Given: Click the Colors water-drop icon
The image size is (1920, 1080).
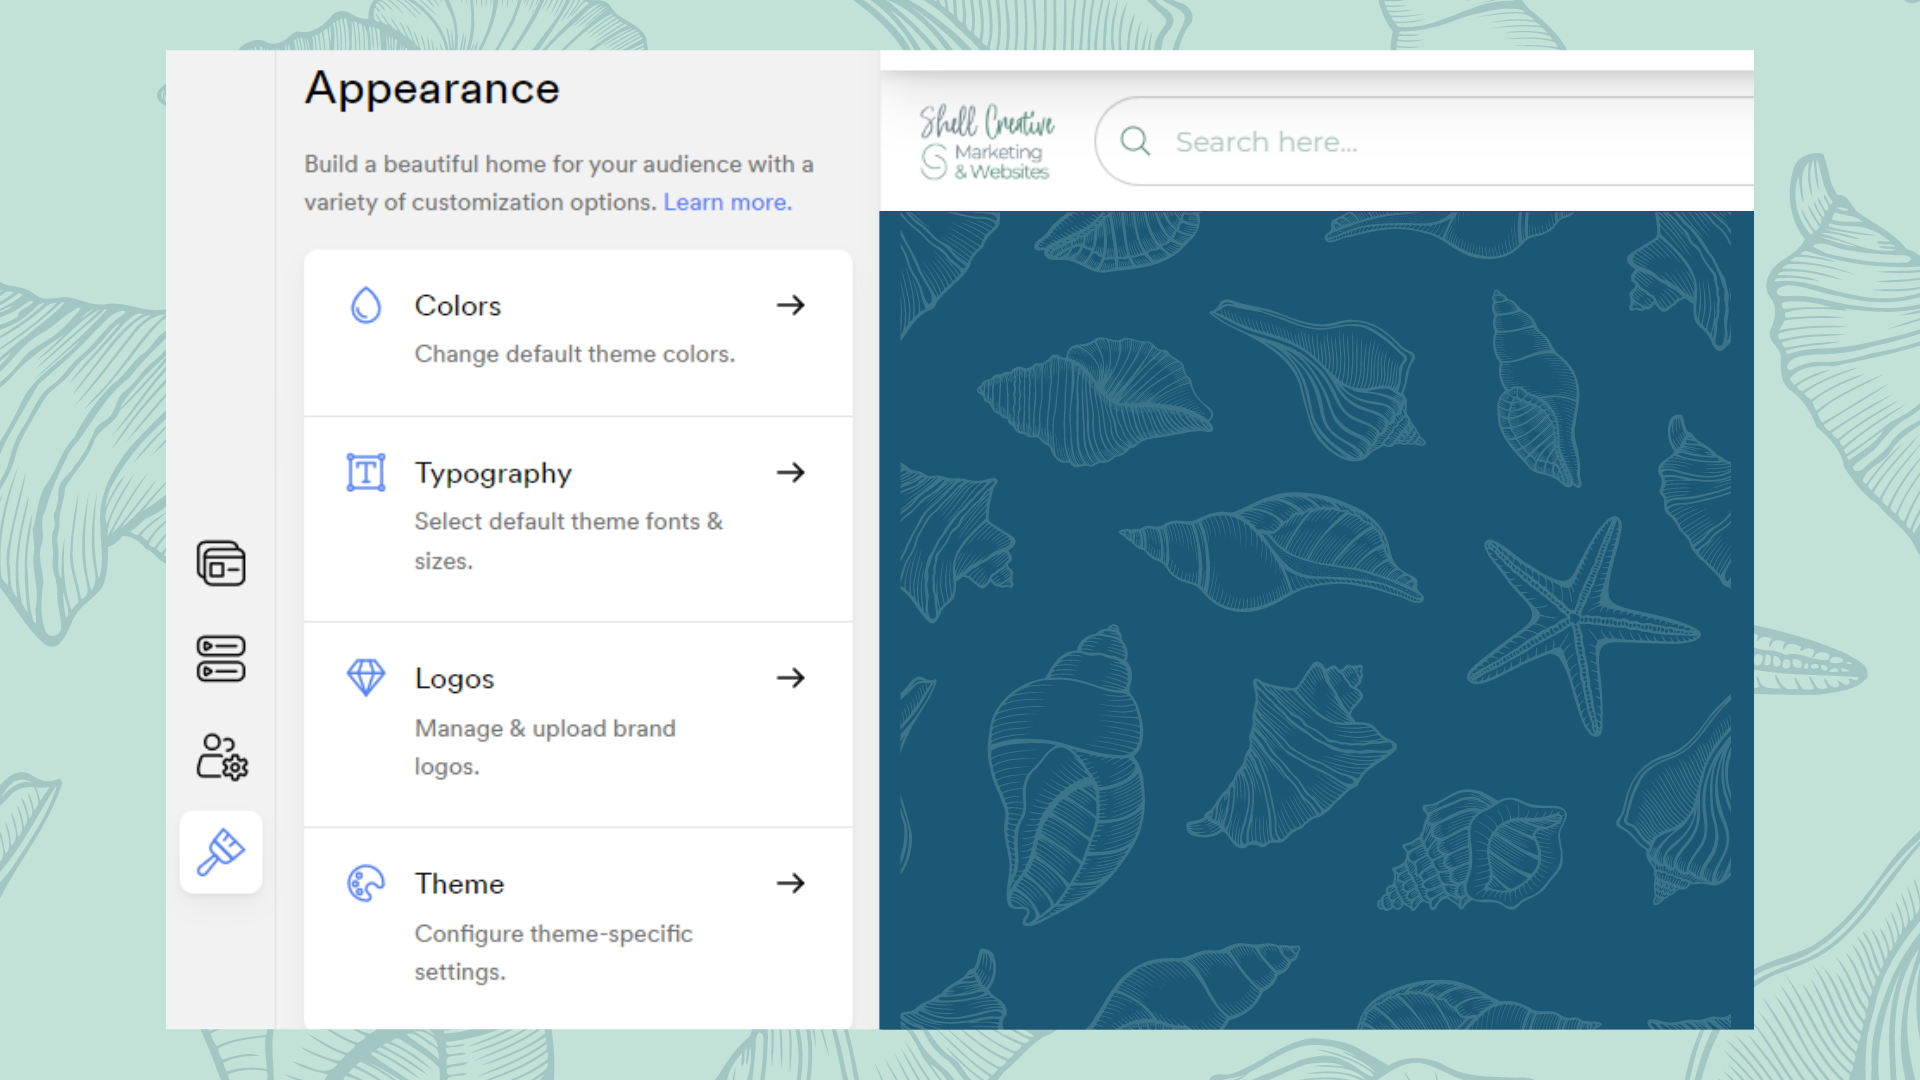Looking at the screenshot, I should (366, 305).
